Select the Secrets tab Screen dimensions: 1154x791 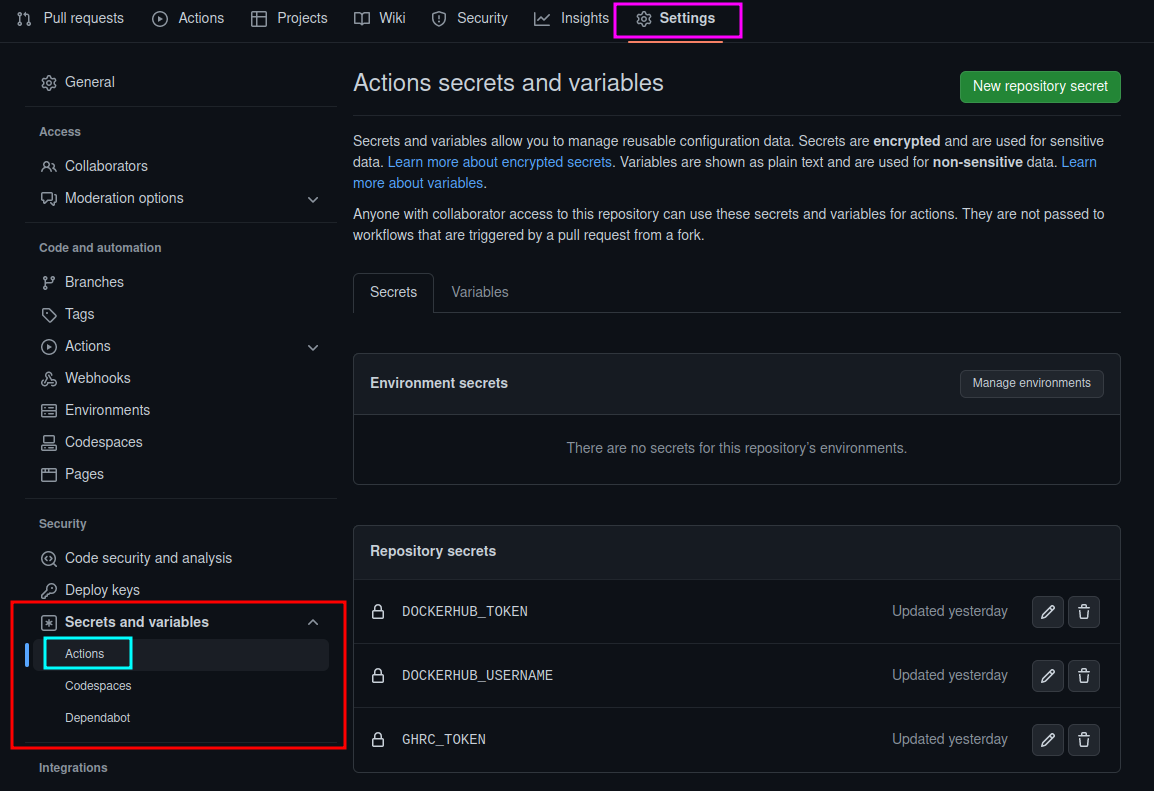[x=393, y=292]
